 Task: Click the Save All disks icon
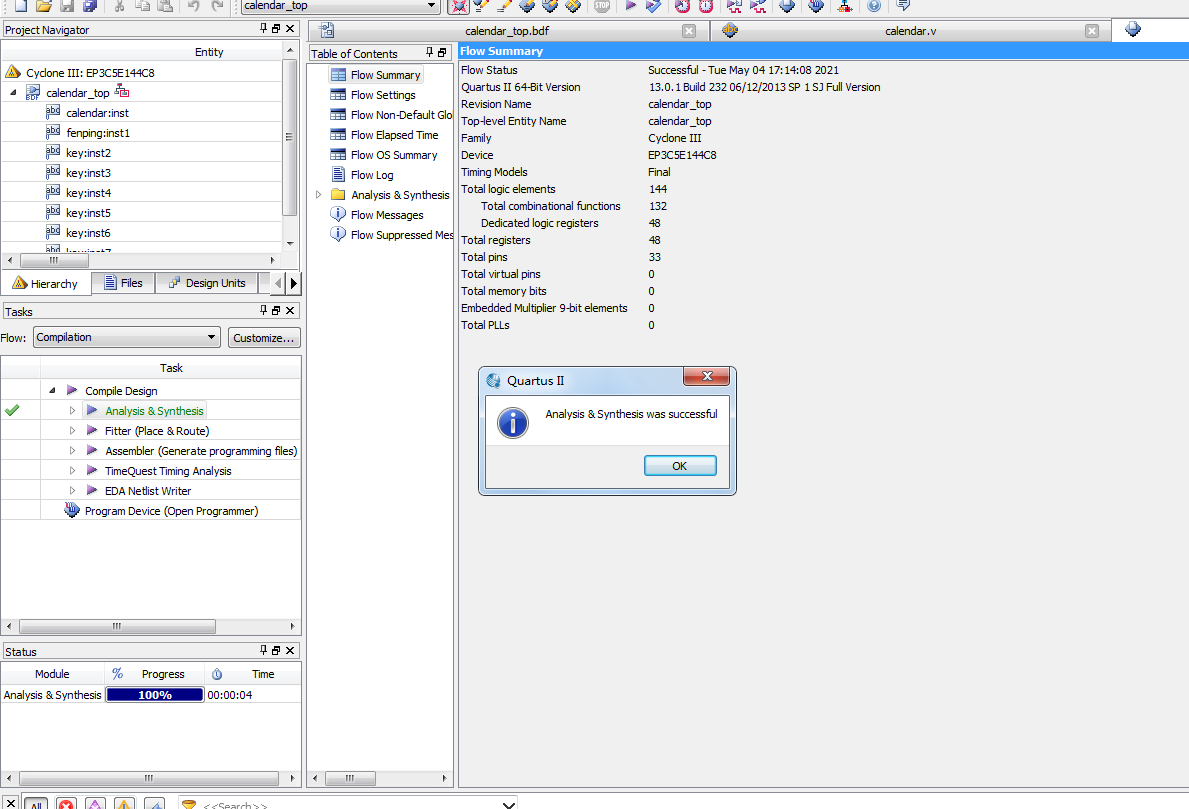[90, 6]
